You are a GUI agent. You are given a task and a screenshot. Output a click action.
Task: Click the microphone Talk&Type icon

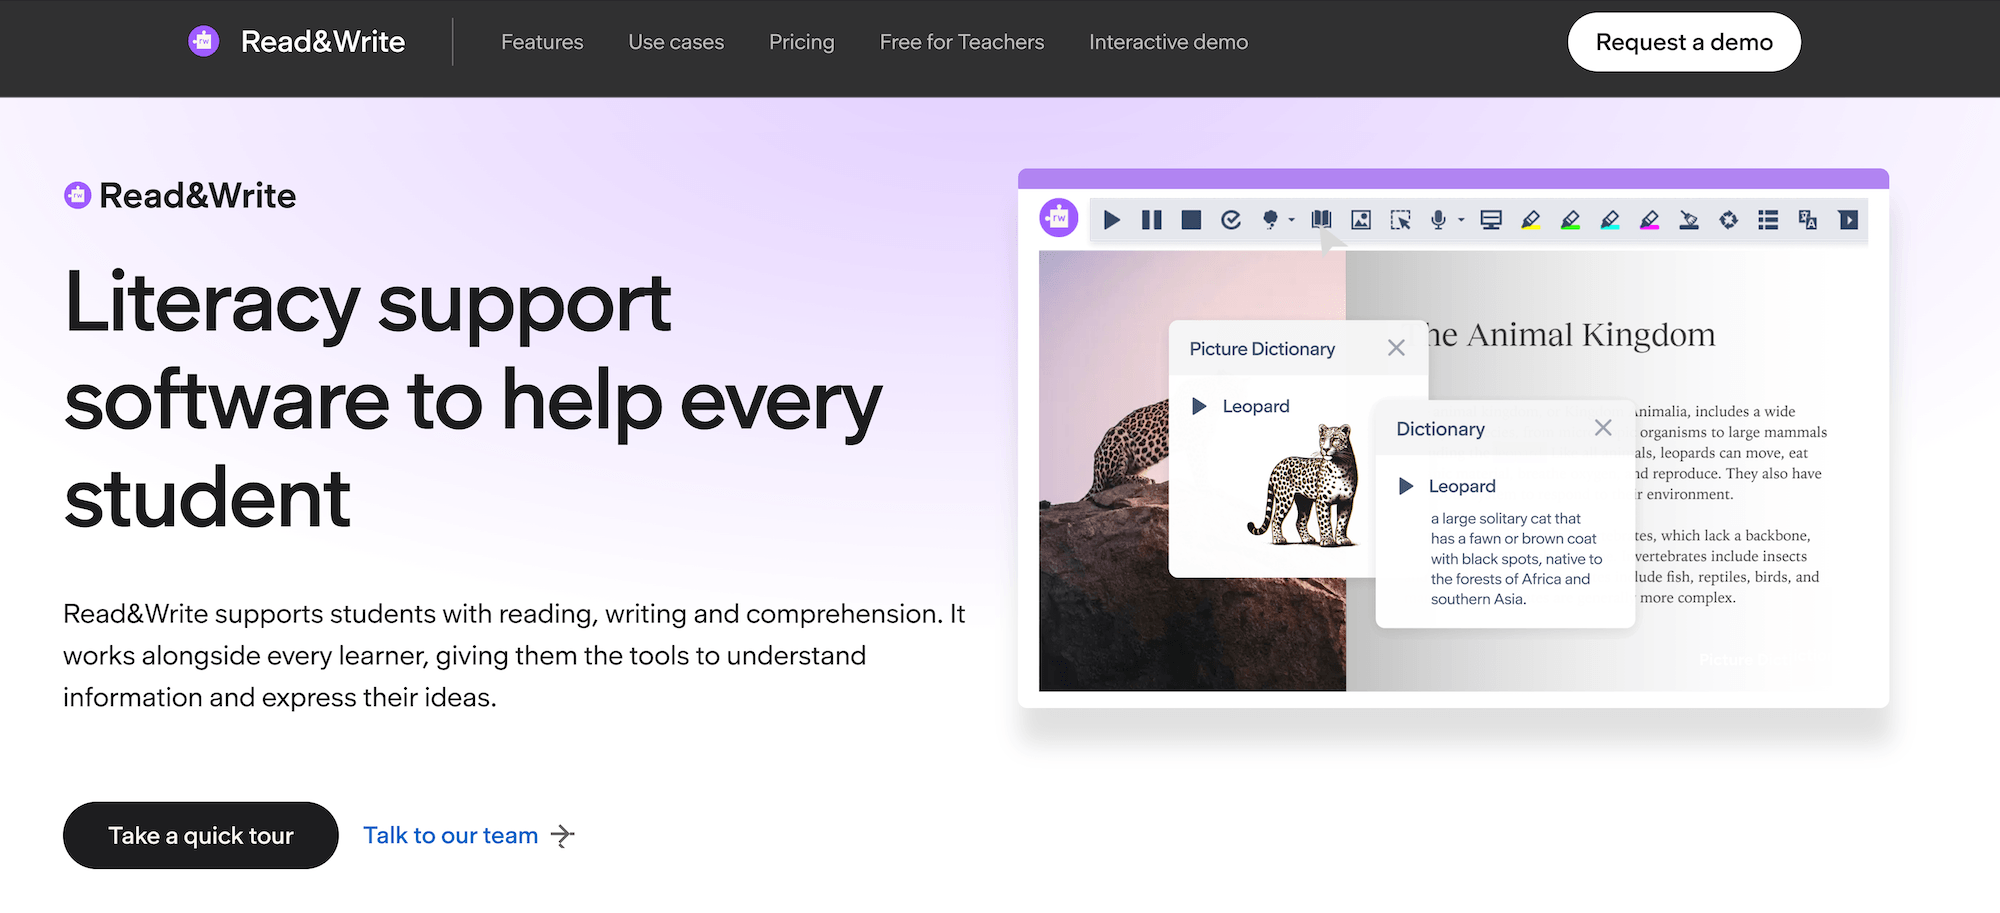(1438, 220)
